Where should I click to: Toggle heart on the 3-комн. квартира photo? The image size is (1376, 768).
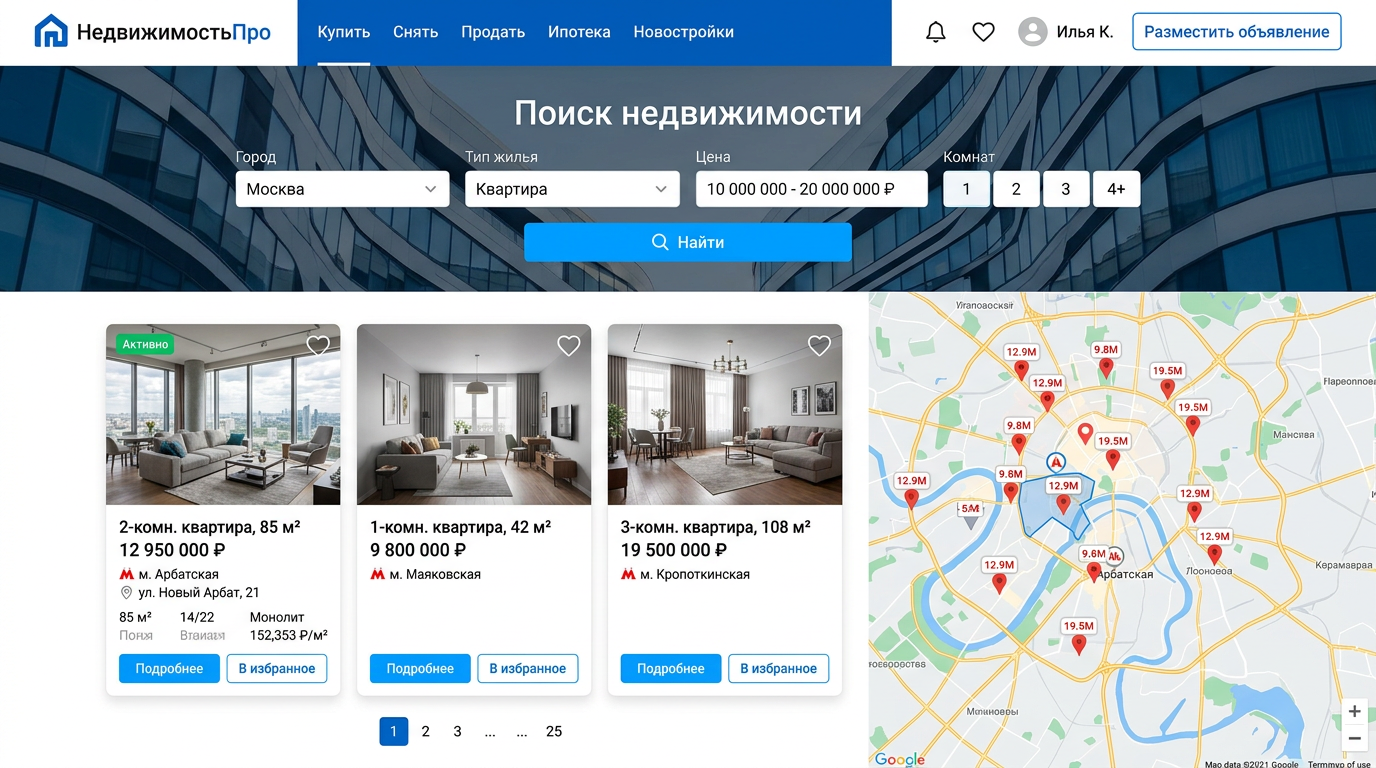click(819, 346)
